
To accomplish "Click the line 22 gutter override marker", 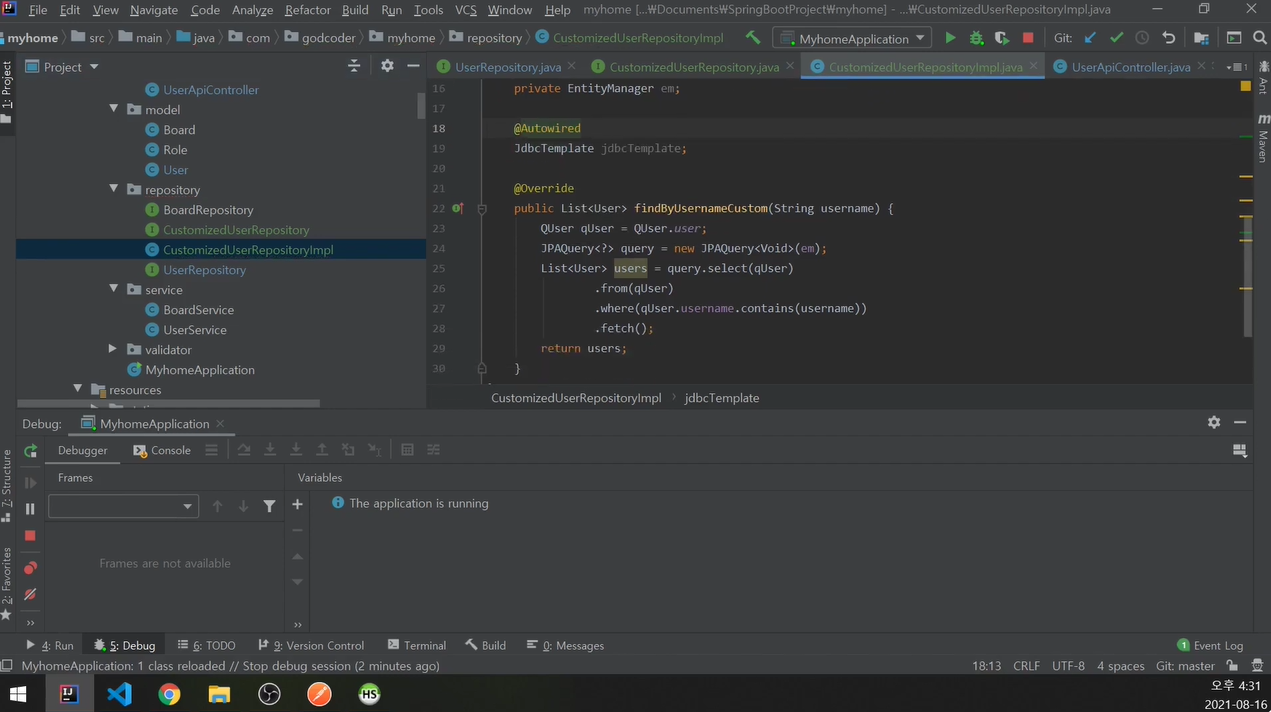I will tap(457, 208).
